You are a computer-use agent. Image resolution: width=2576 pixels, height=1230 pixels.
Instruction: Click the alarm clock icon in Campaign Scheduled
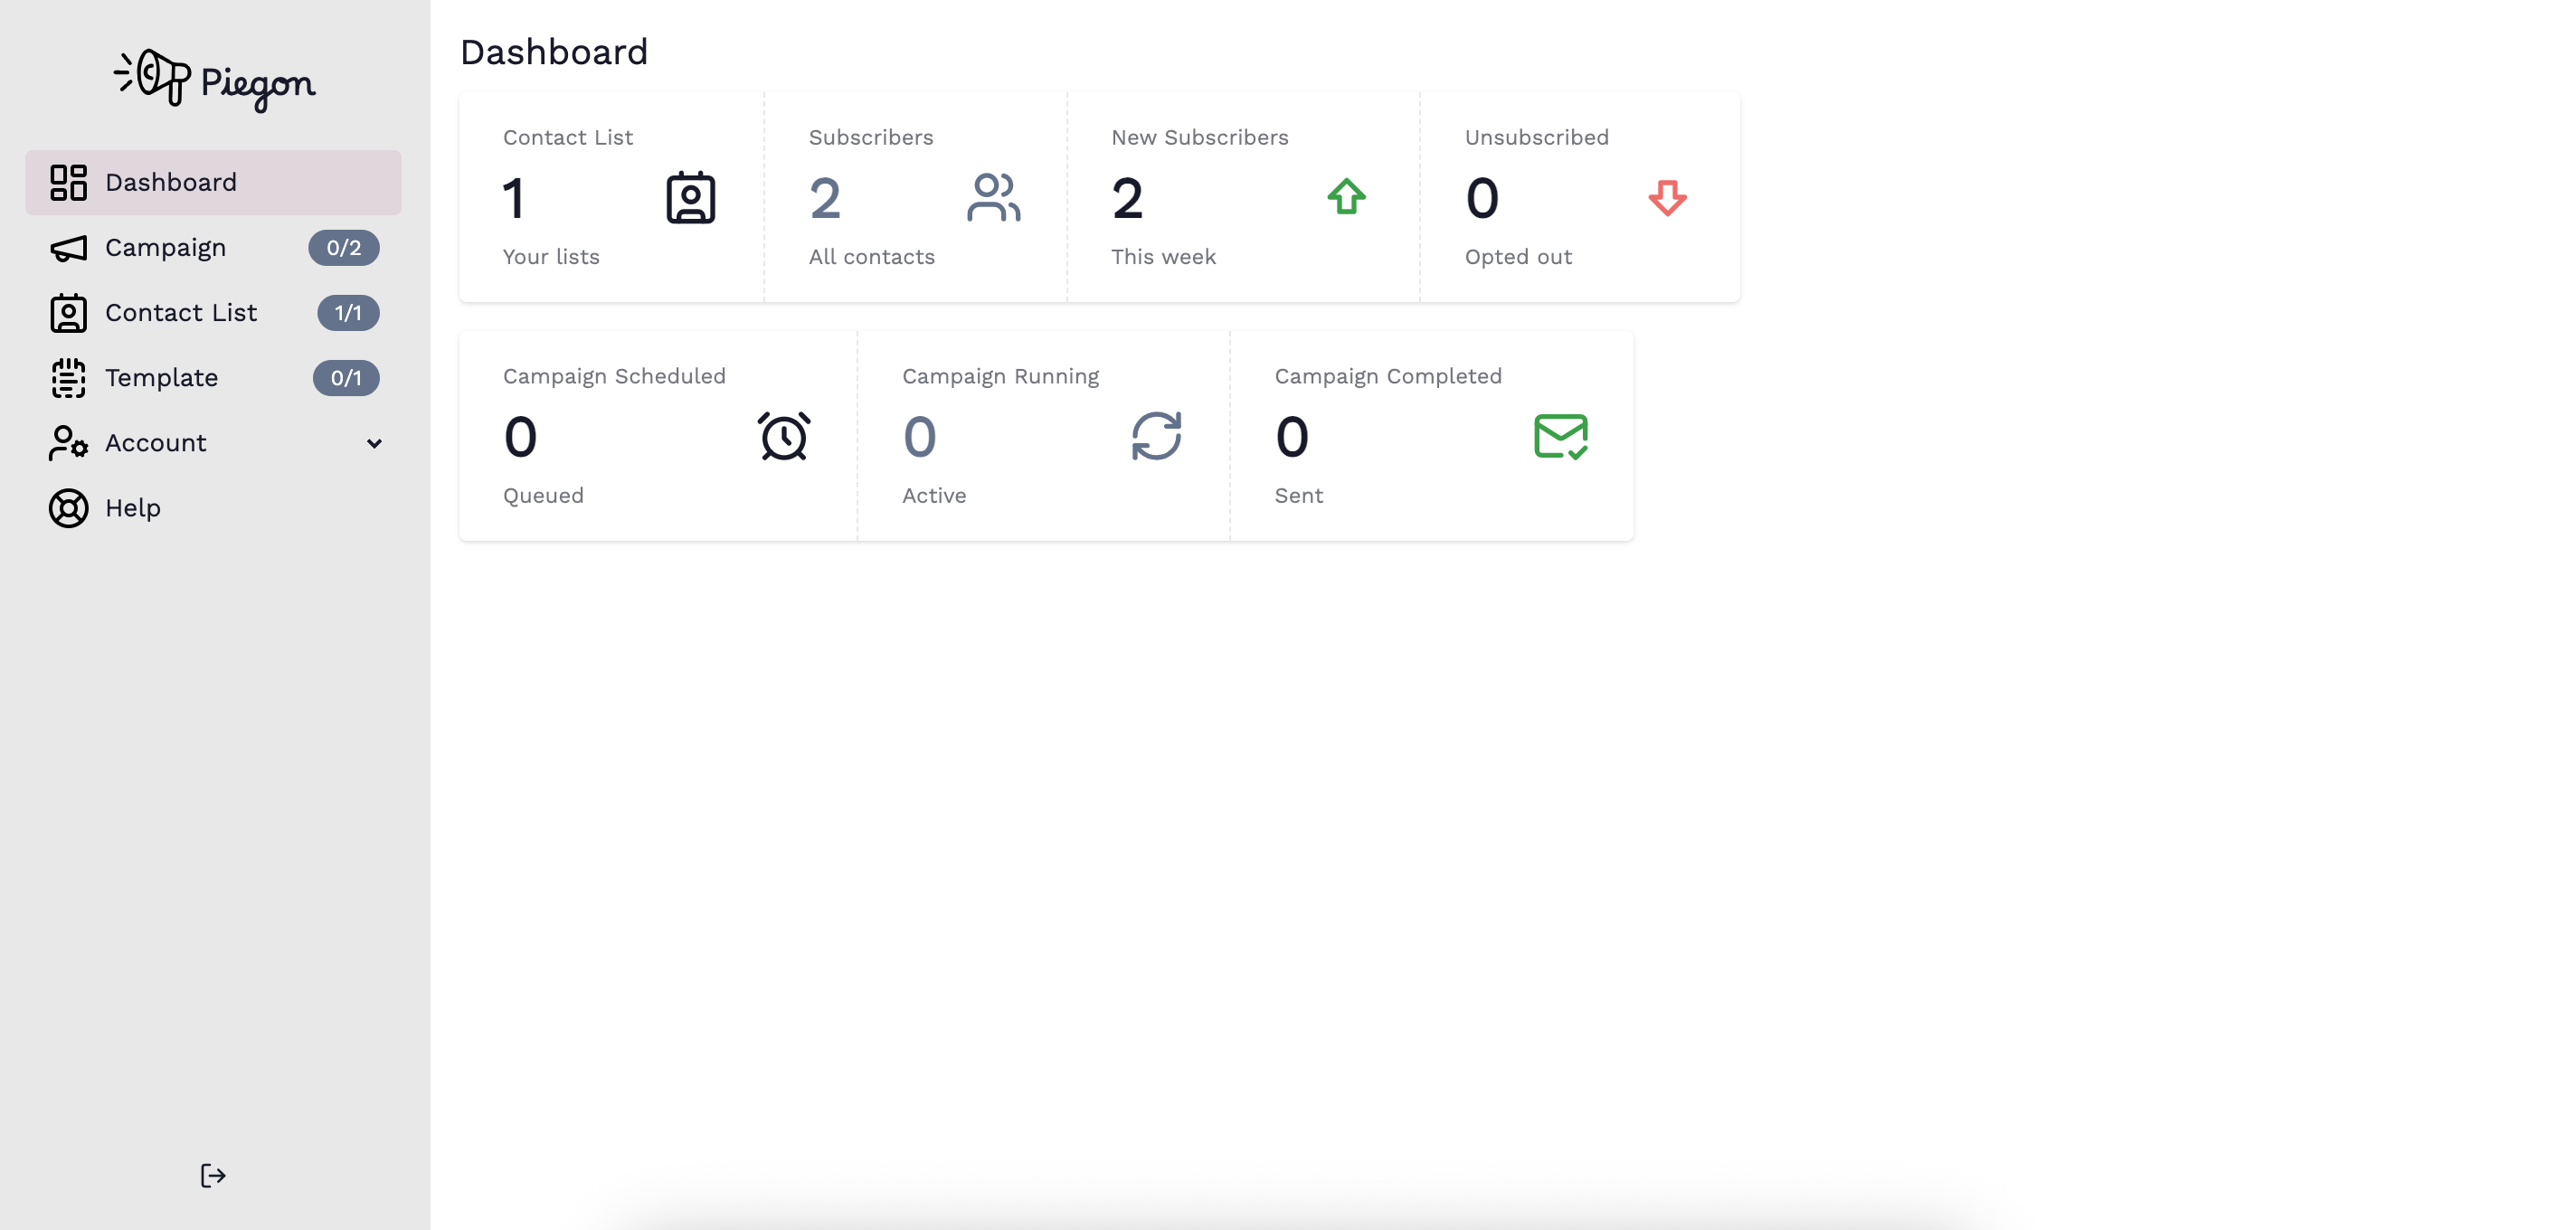click(x=784, y=436)
